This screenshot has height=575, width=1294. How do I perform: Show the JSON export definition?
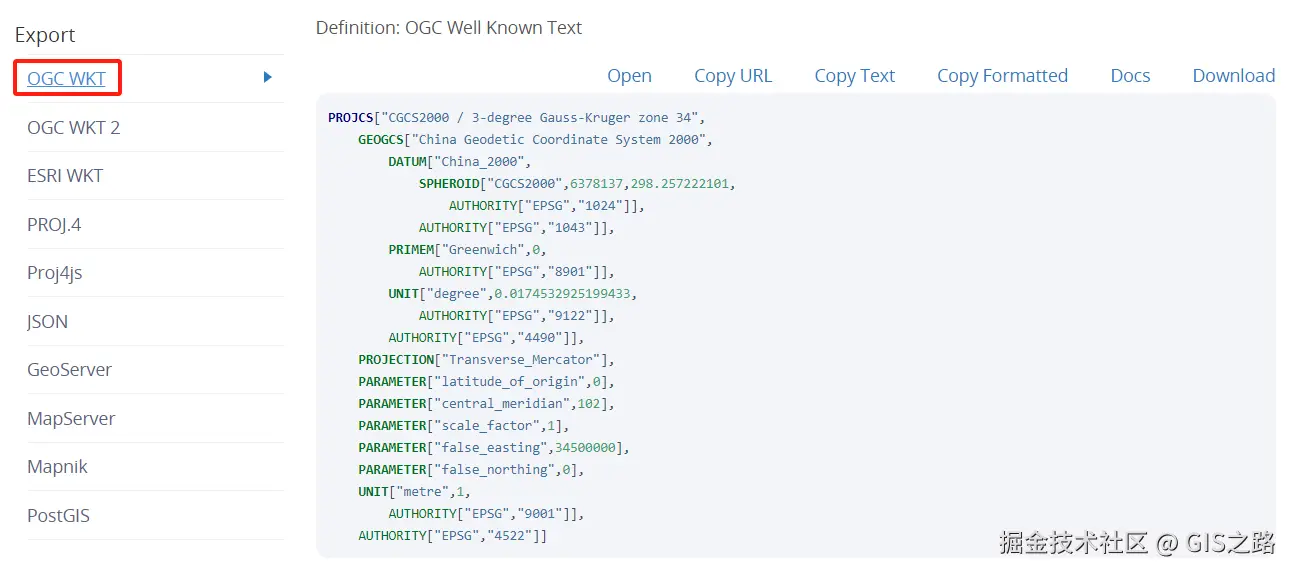(x=47, y=321)
